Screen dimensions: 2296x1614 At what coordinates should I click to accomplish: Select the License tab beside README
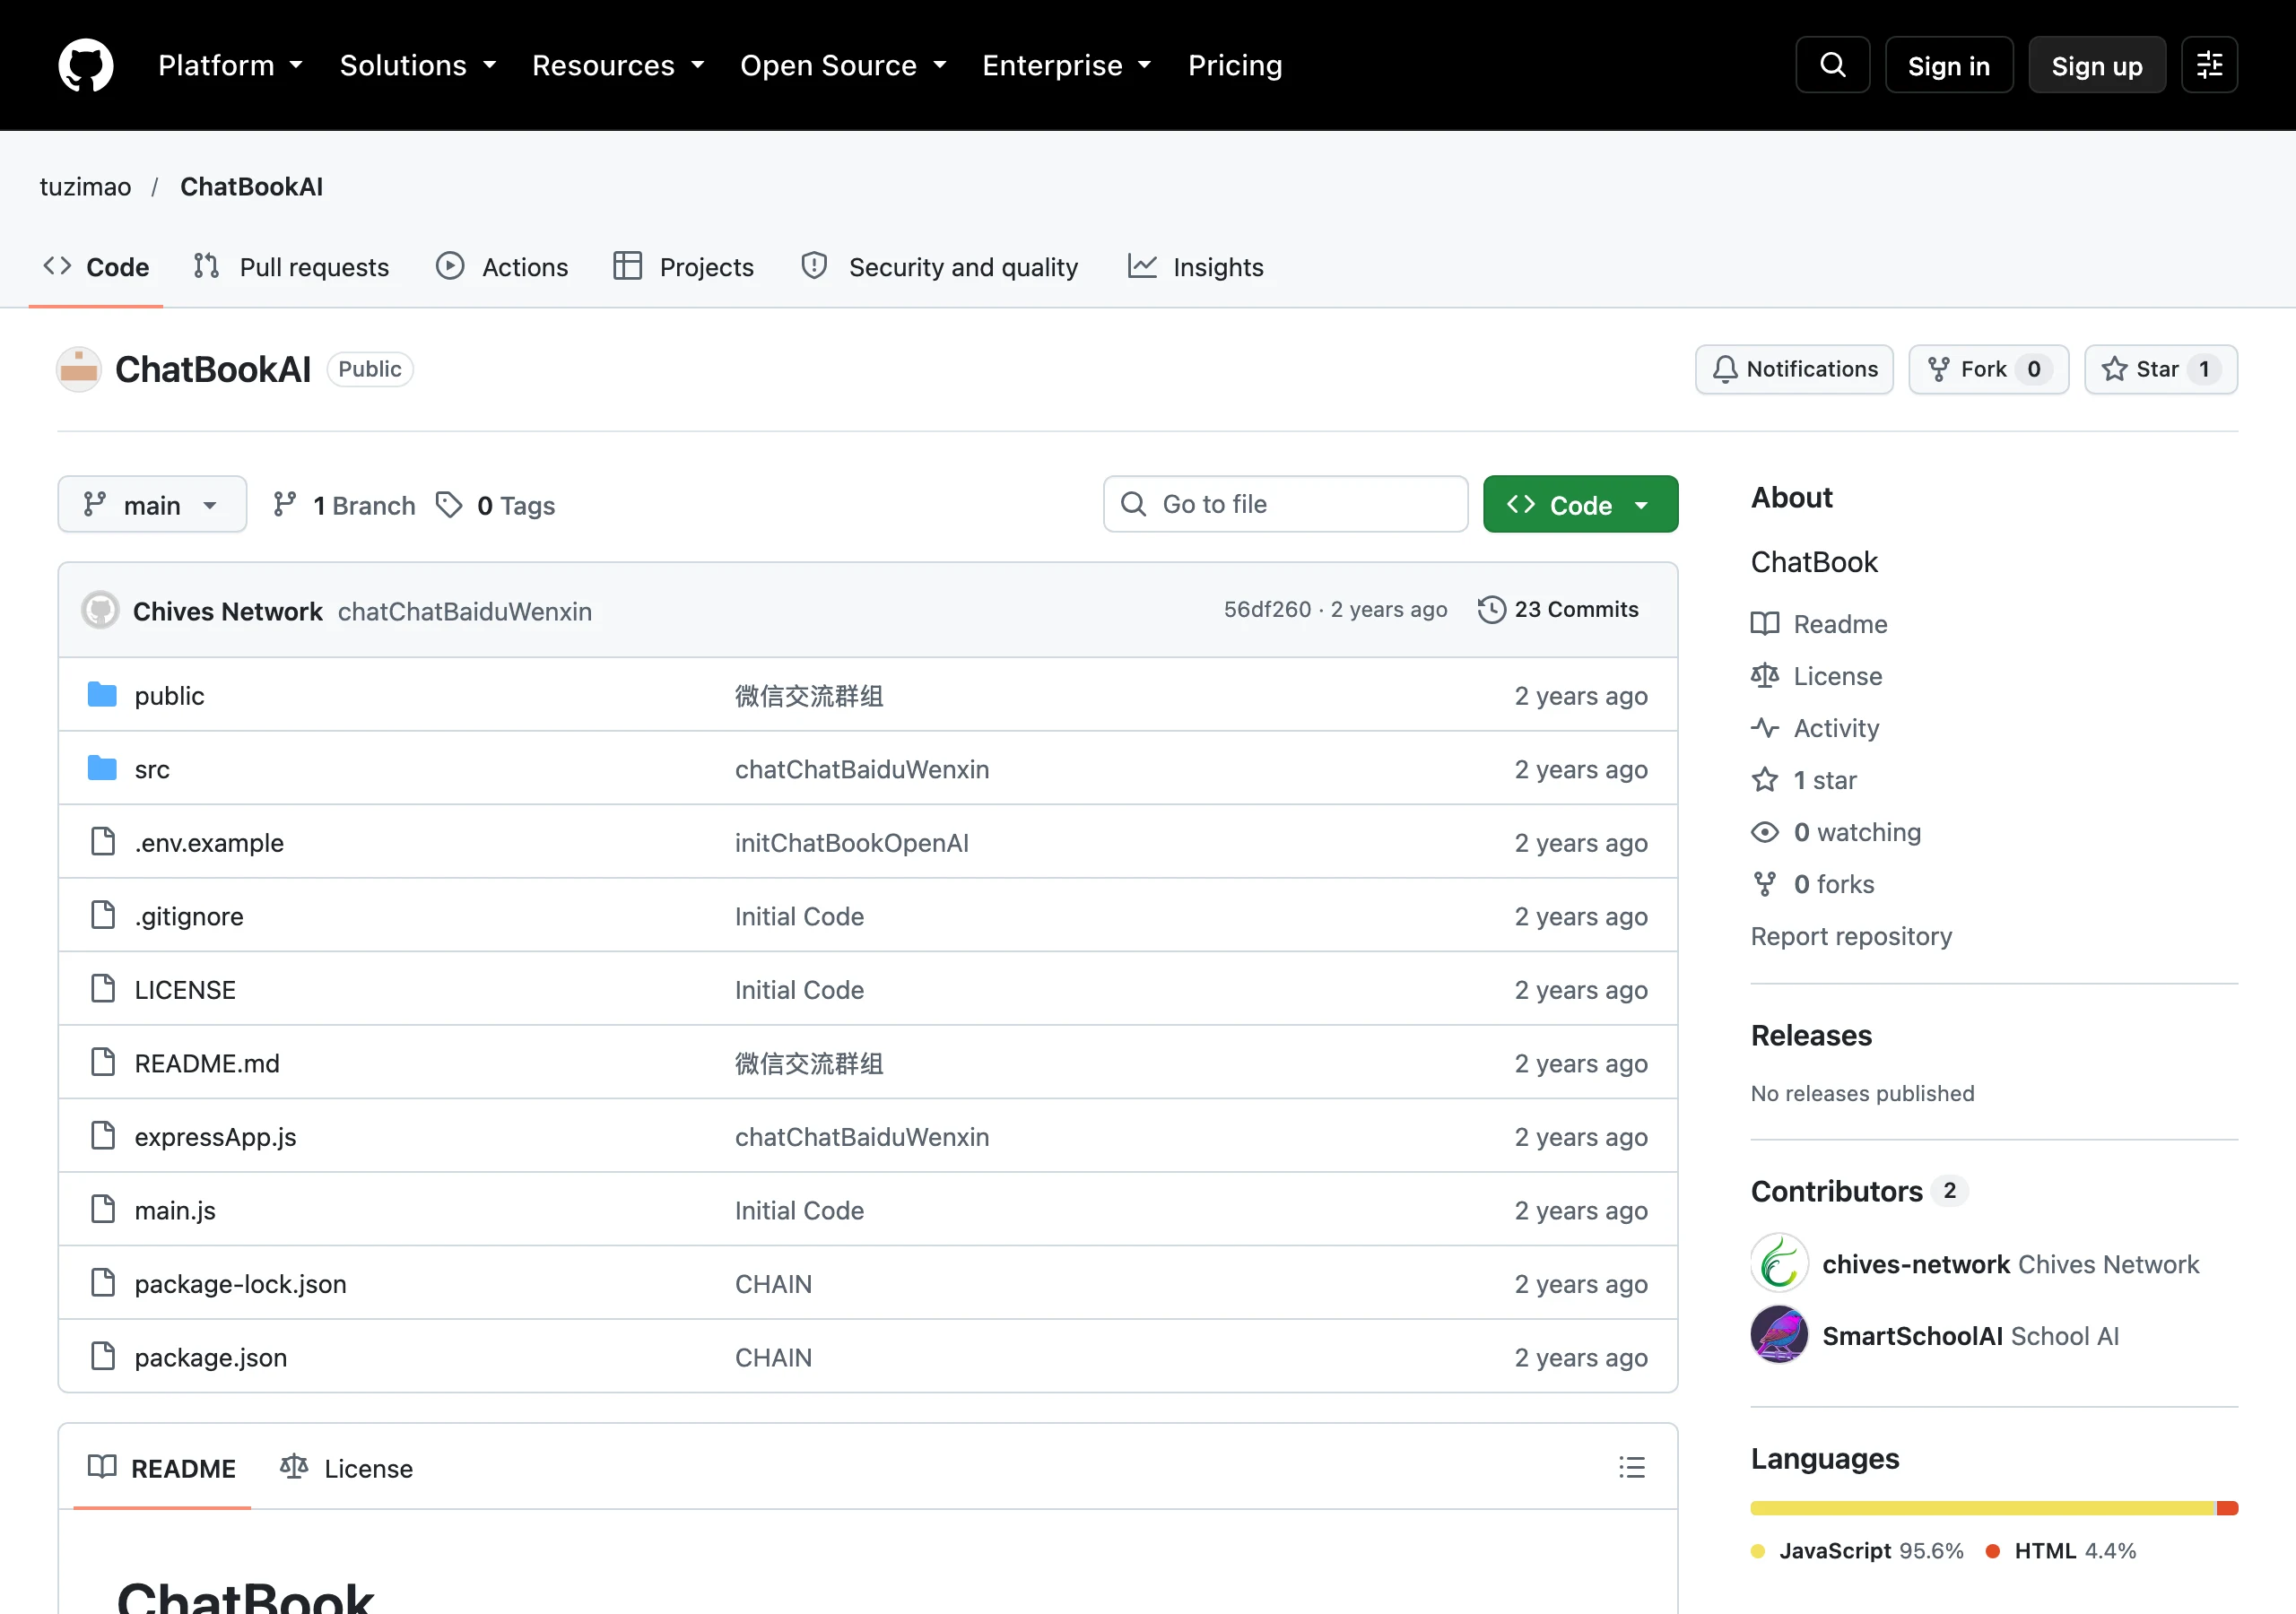point(347,1468)
